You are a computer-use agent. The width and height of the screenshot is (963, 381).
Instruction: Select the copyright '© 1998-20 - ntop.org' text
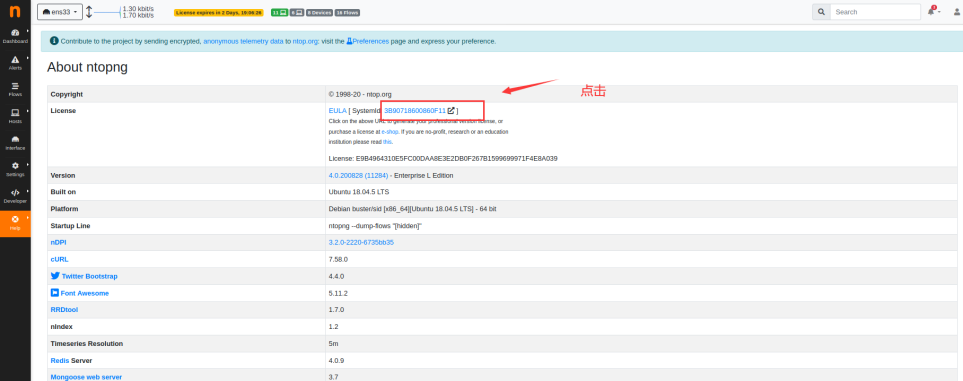click(360, 94)
